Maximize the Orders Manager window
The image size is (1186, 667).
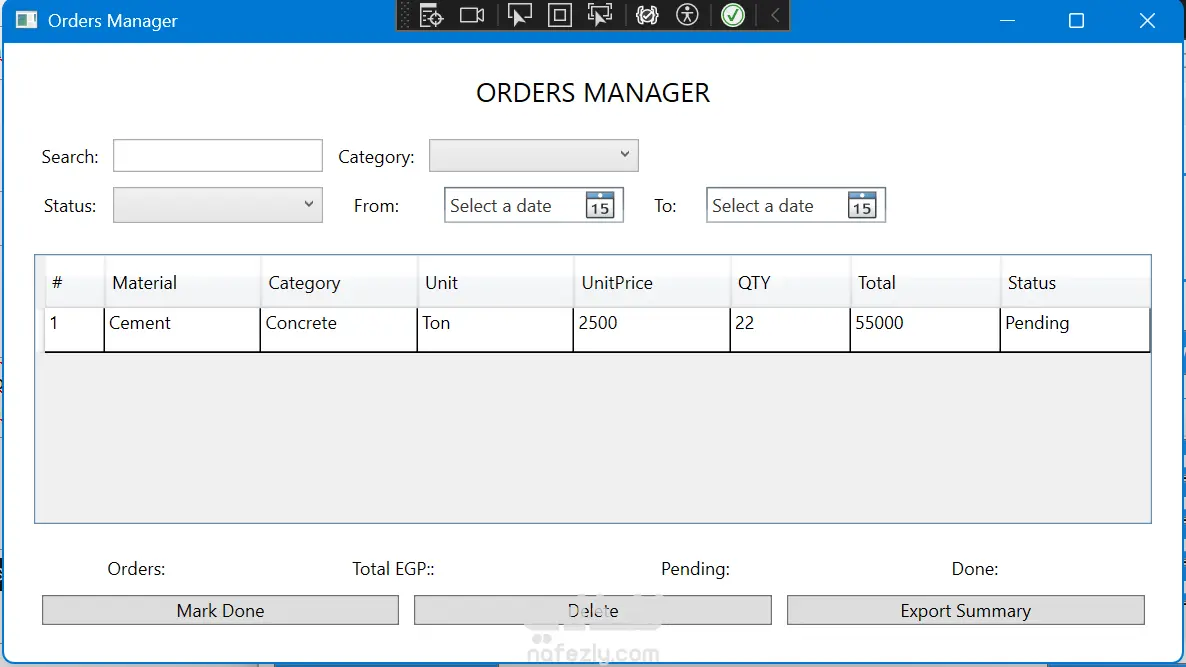[1076, 20]
